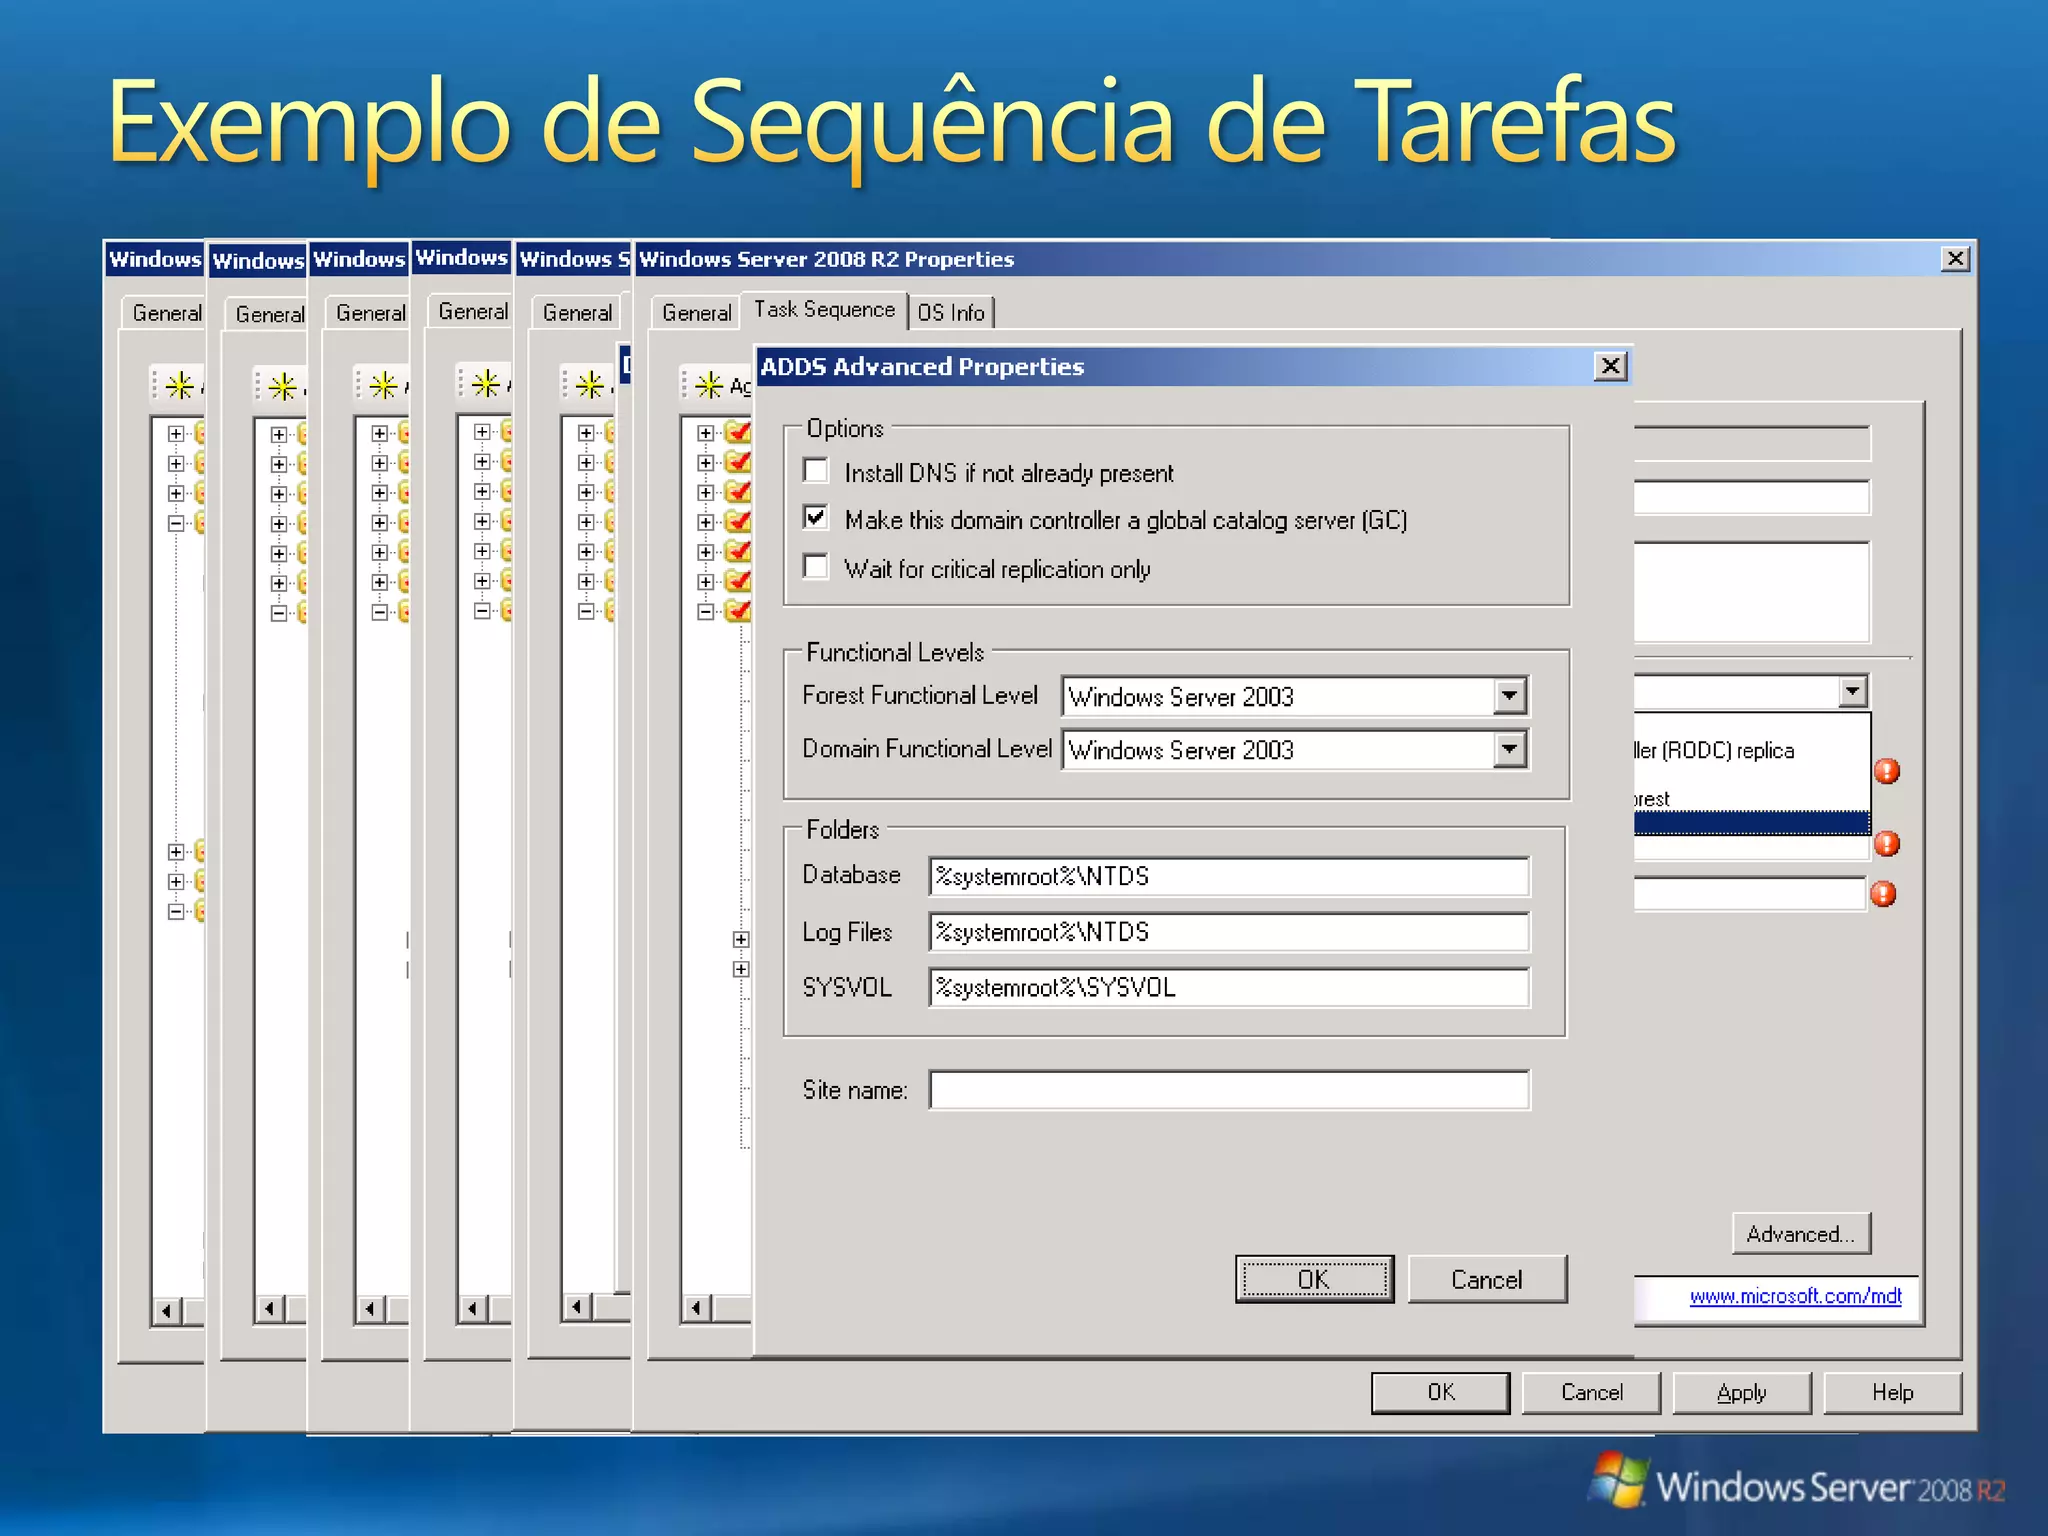Collapse the open minus node in front Properties tree
This screenshot has width=2048, height=1536.
706,611
